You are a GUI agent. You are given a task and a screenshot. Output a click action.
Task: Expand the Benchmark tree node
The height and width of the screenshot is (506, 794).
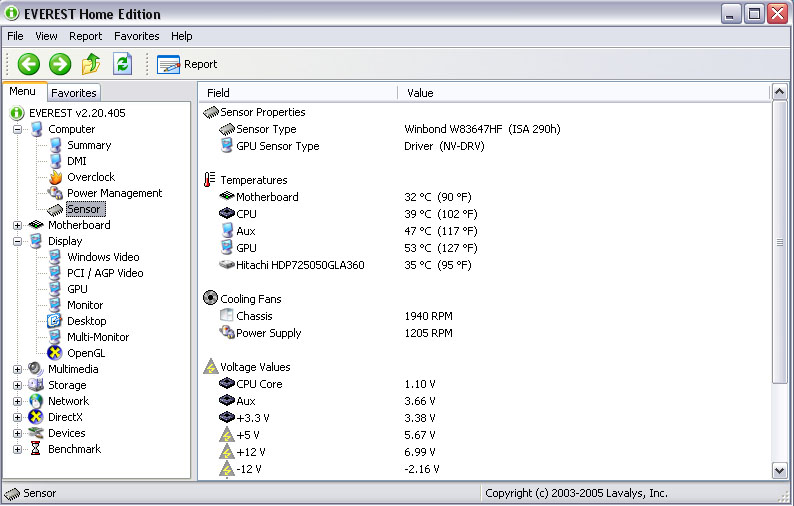click(17, 449)
